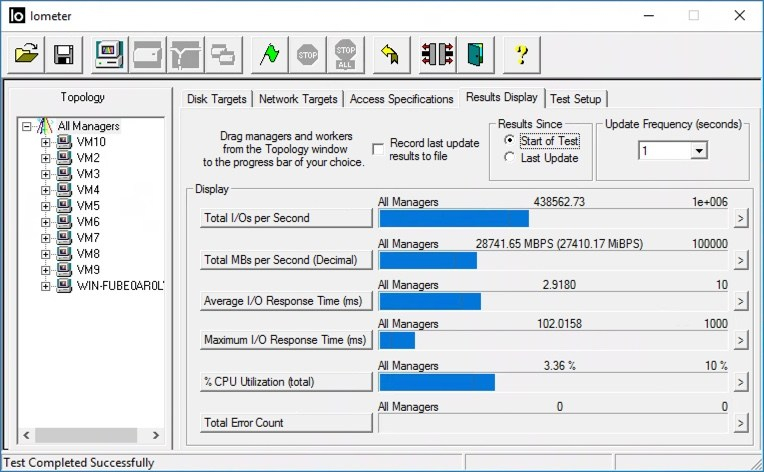Click the % CPU Utilization (total) button

286,381
